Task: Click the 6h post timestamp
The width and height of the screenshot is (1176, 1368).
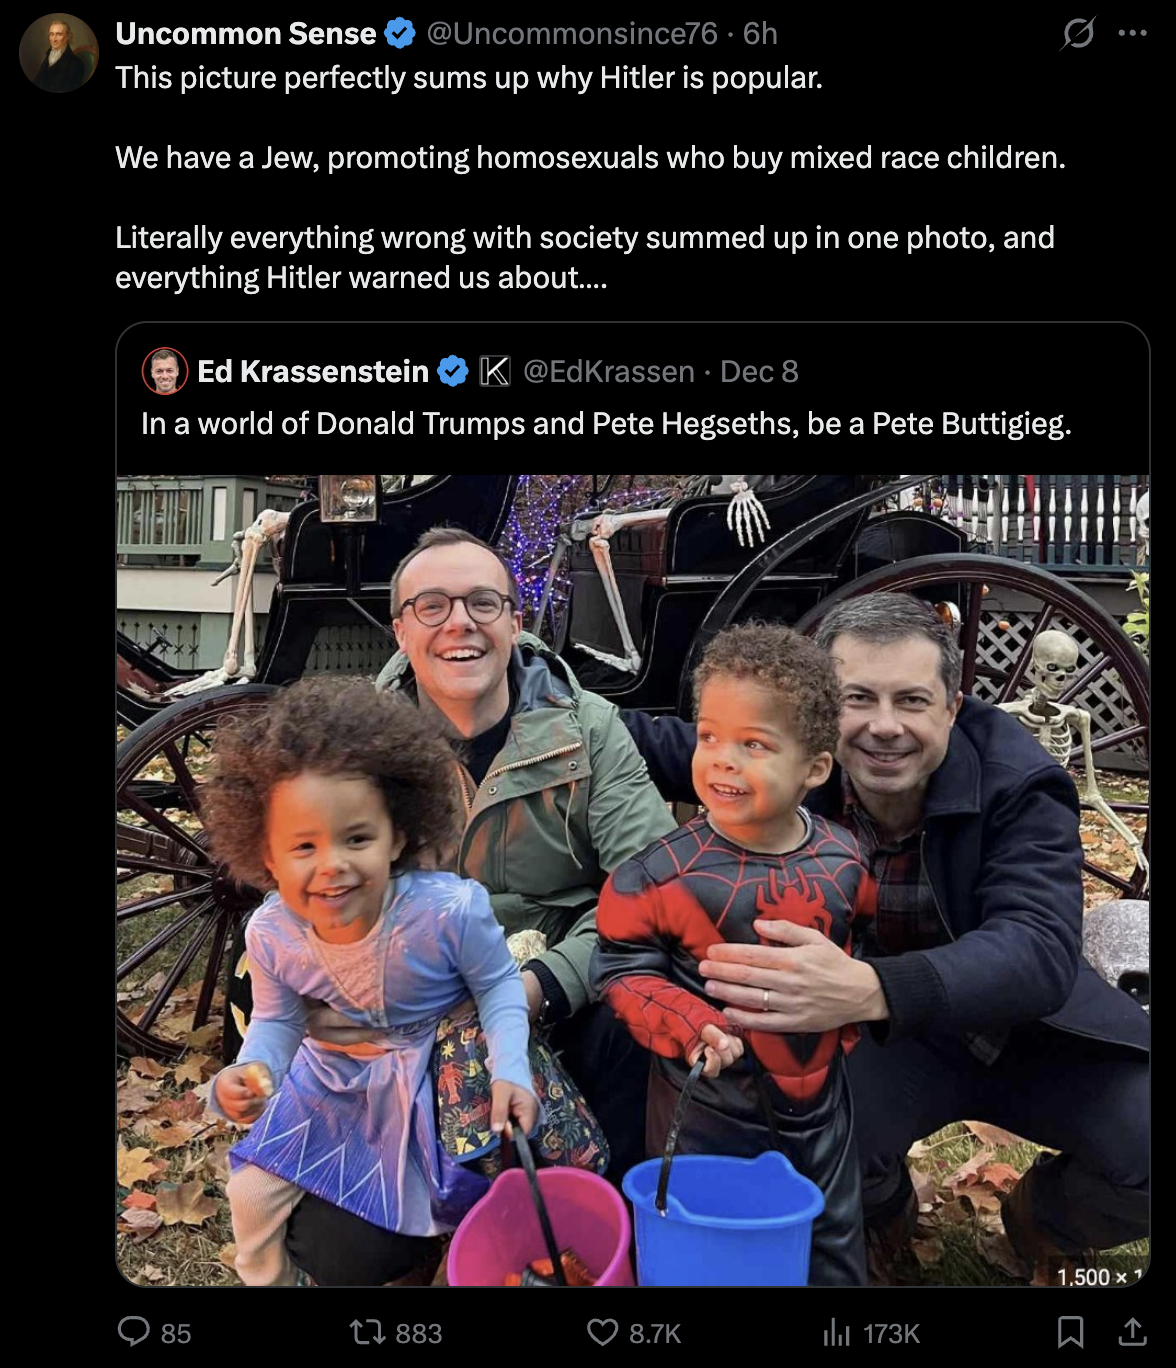Action: point(760,33)
